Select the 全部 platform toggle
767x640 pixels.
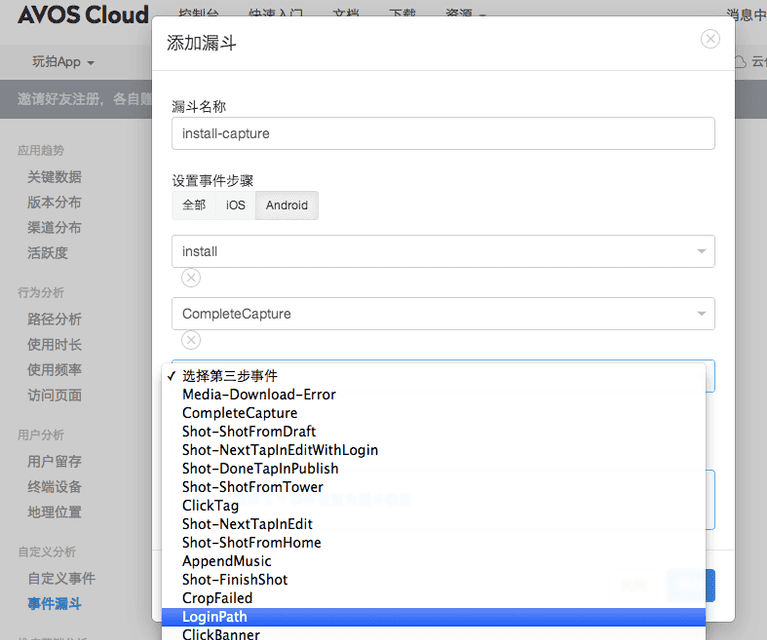click(x=193, y=205)
